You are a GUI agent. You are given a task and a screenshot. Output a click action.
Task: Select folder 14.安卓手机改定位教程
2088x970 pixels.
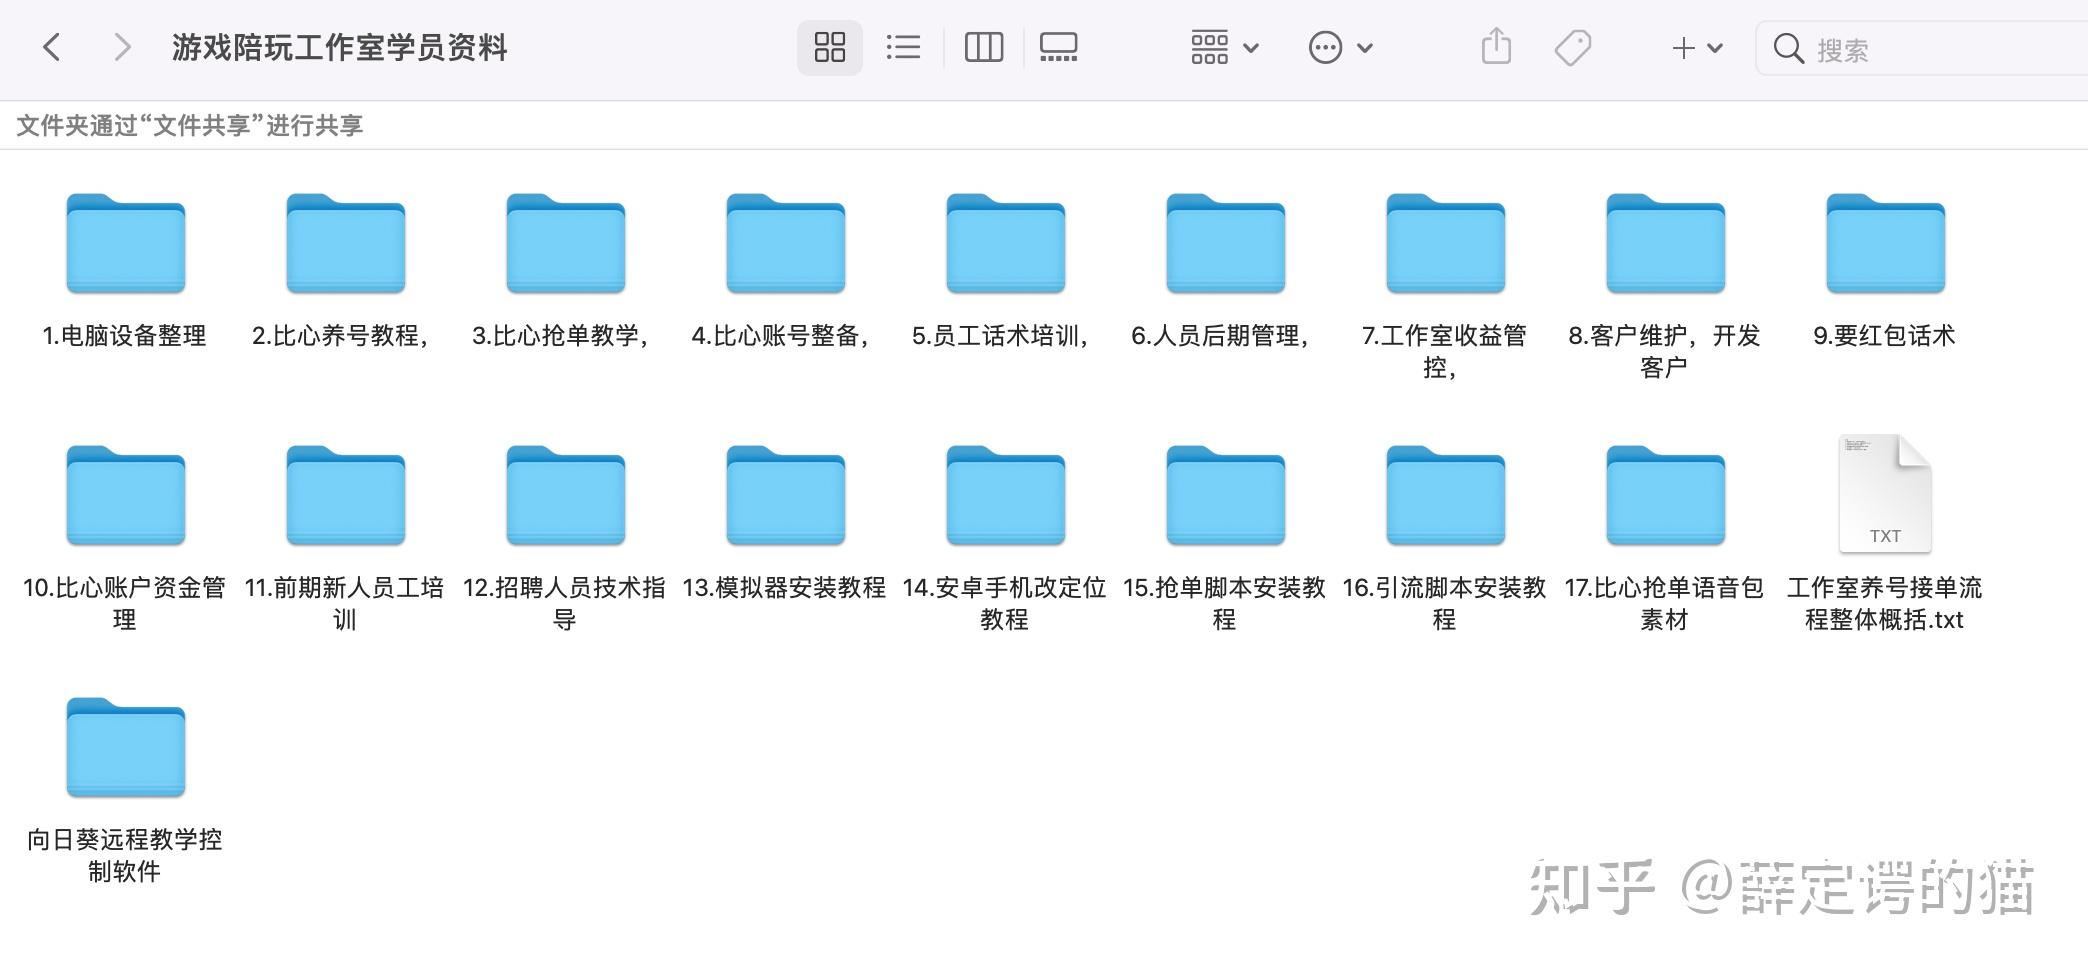pos(1005,538)
